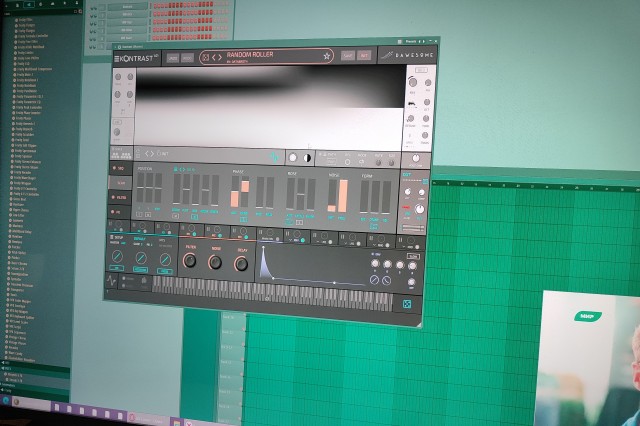Click the teal expand icon at bottom right
Screen dimensions: 640x426
point(407,304)
